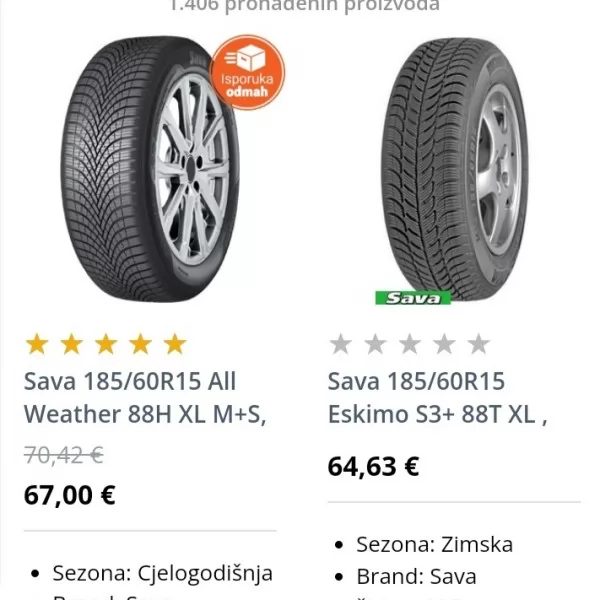The height and width of the screenshot is (600, 600).
Task: Click the fifth gray star on Eskimo S3+ tire
Action: coord(479,345)
